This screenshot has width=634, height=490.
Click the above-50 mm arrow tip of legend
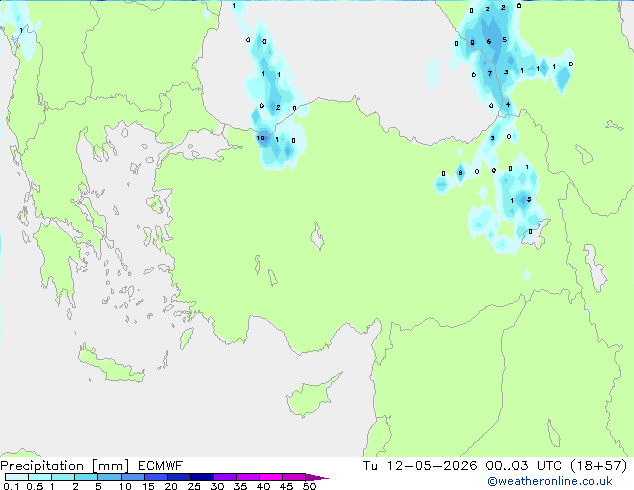[x=317, y=477]
